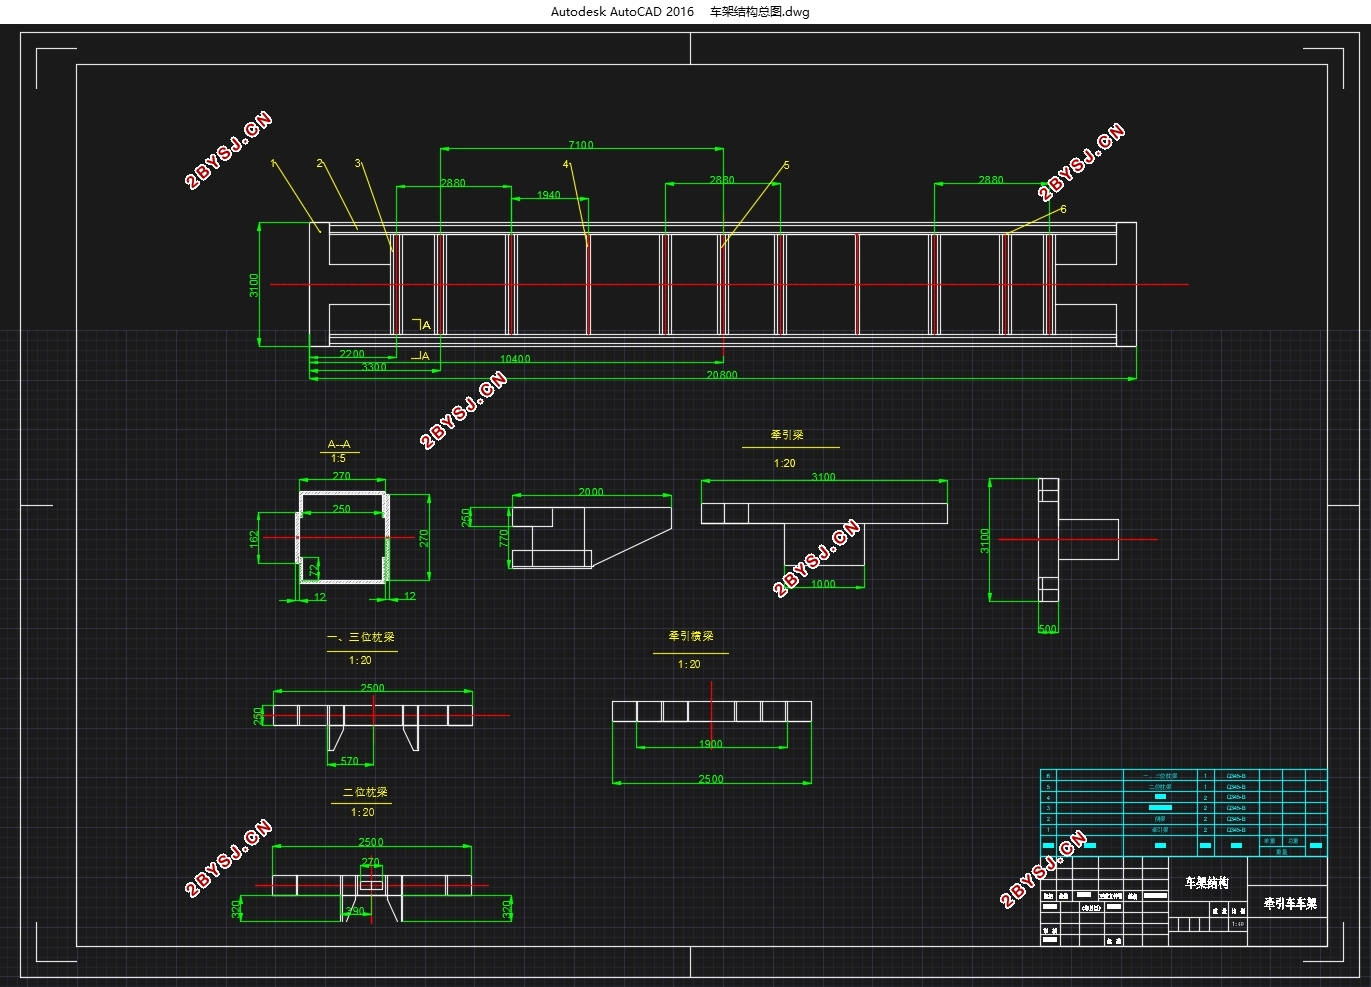1371x987 pixels.
Task: Select the 3300 dimension text
Action: tap(374, 367)
